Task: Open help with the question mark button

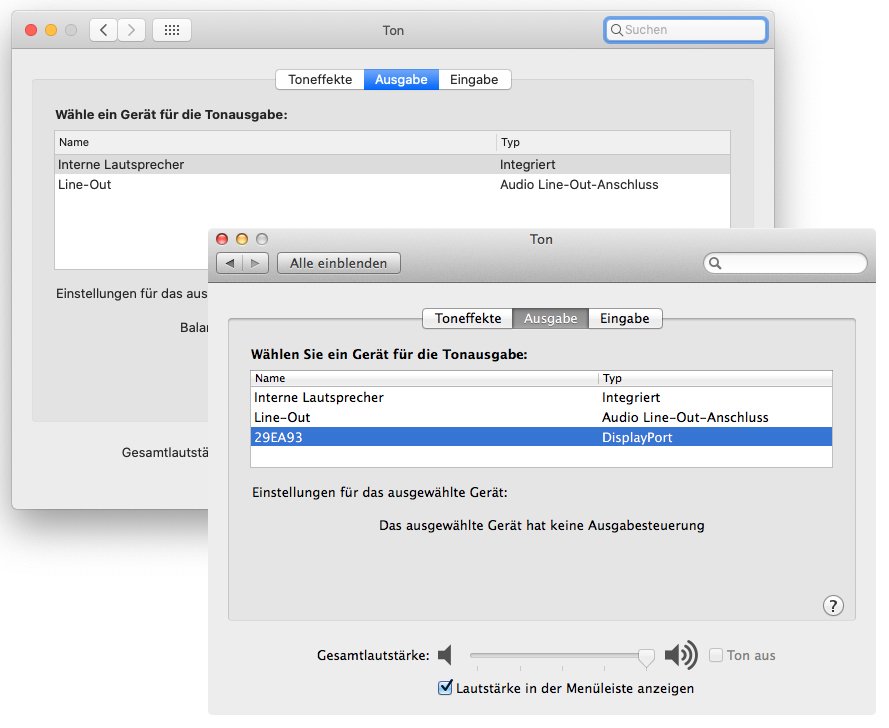Action: 833,606
